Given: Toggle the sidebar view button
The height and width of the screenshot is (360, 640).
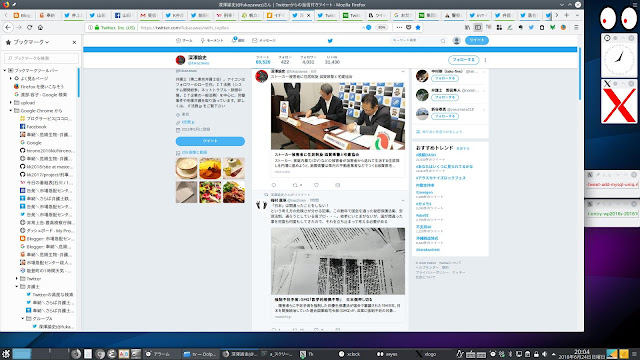Looking at the screenshot, I should 478,27.
